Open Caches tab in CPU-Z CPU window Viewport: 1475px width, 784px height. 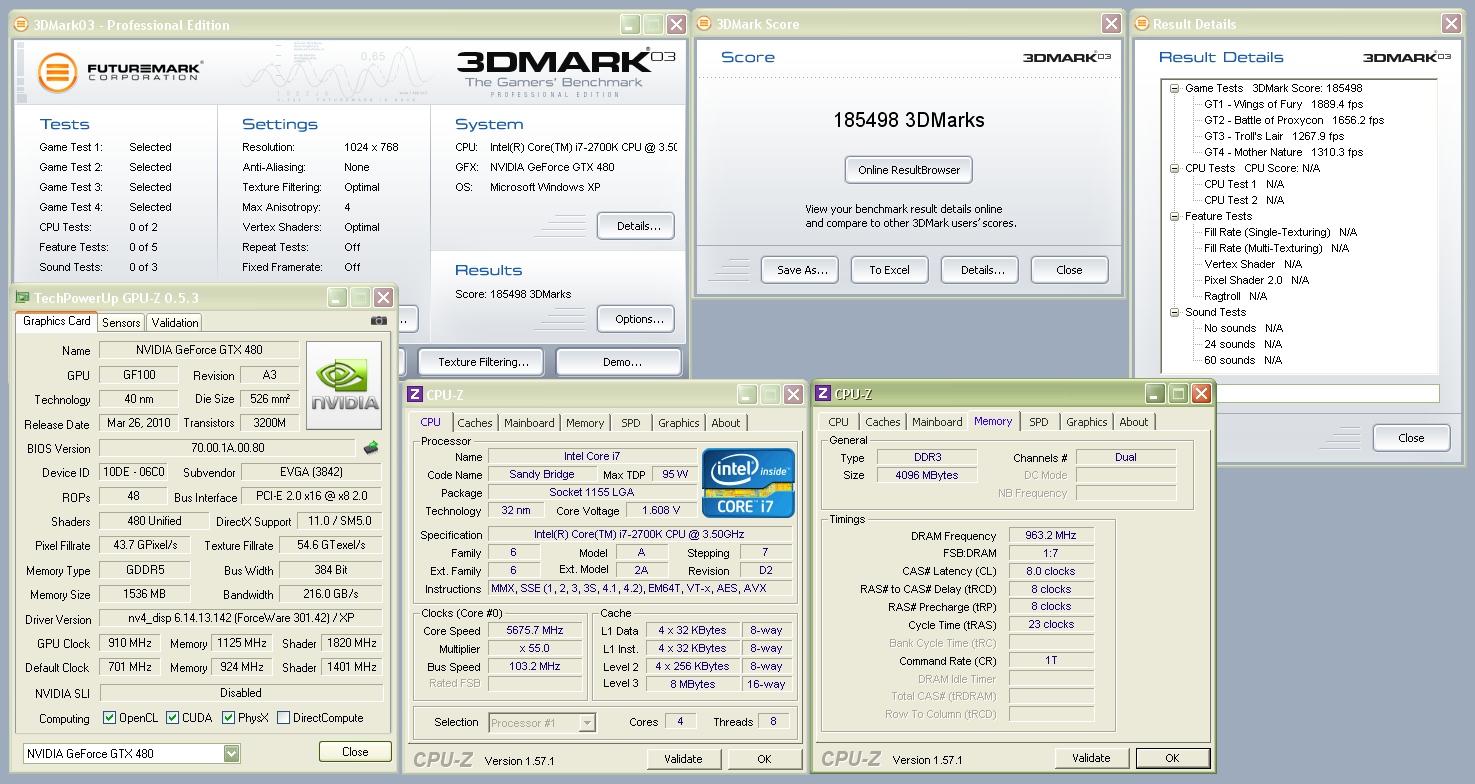point(475,423)
